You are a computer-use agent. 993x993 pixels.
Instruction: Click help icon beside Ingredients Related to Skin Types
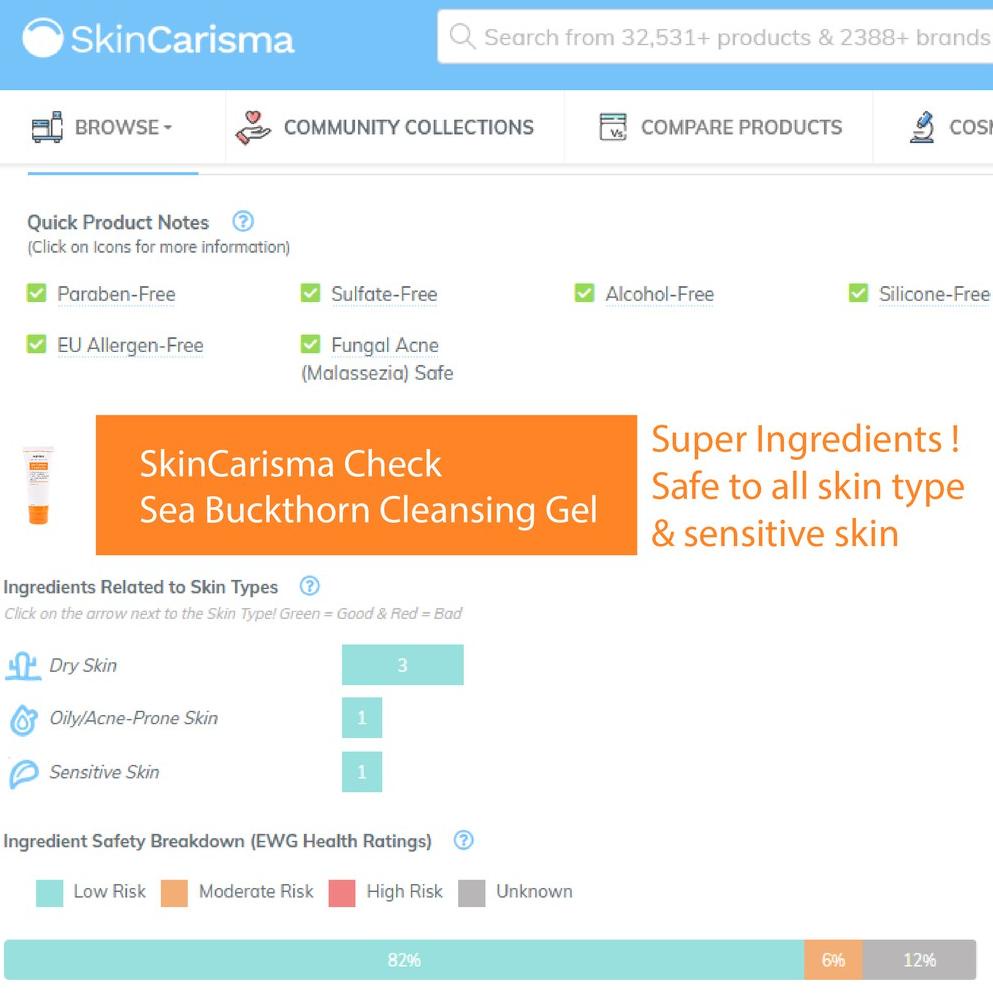(x=310, y=586)
